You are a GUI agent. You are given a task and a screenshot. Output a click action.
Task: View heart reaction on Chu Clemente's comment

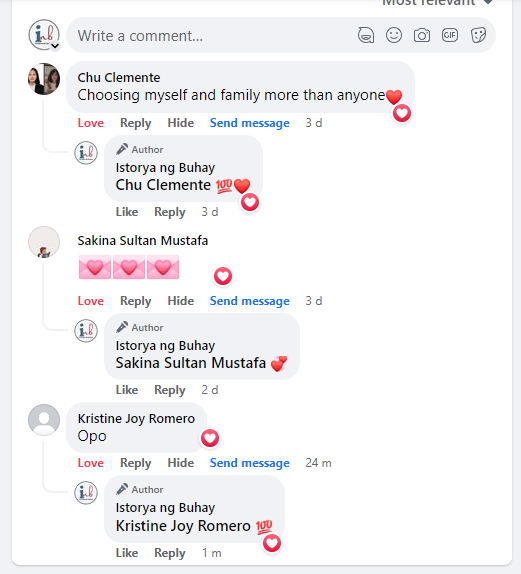(x=402, y=113)
